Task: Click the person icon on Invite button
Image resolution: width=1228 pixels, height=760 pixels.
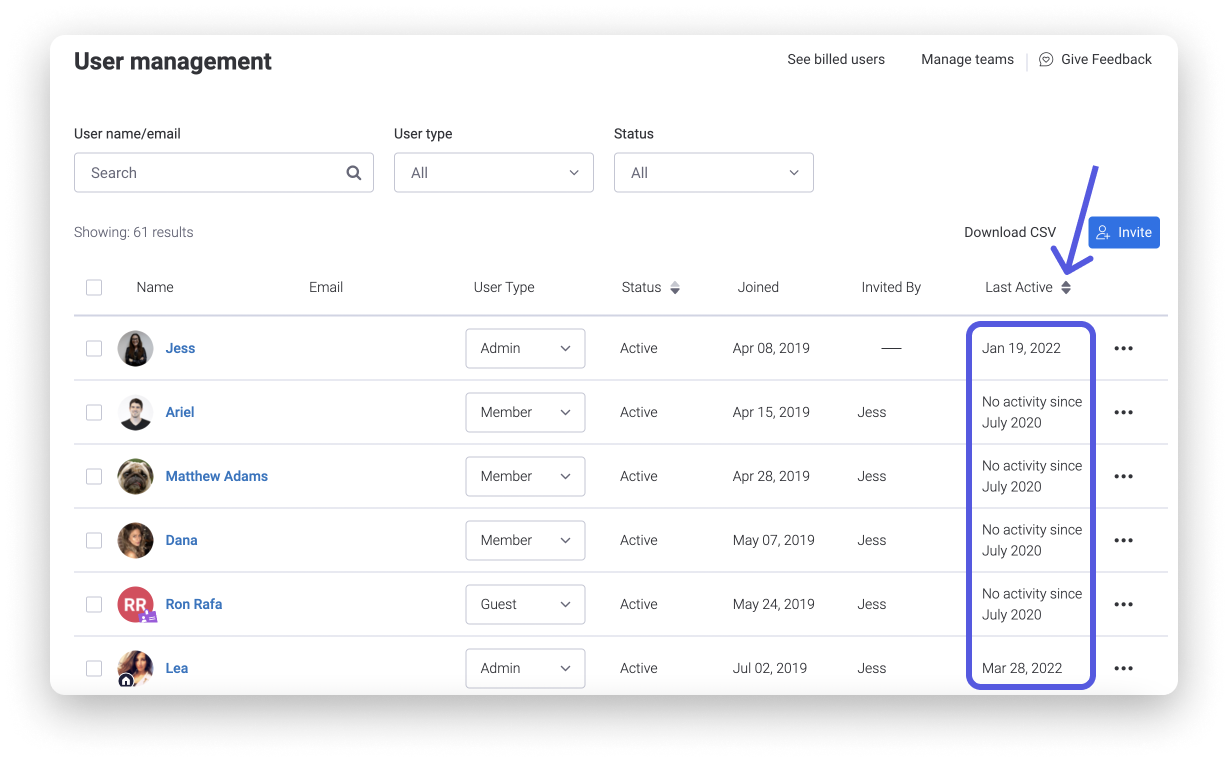Action: click(1102, 232)
